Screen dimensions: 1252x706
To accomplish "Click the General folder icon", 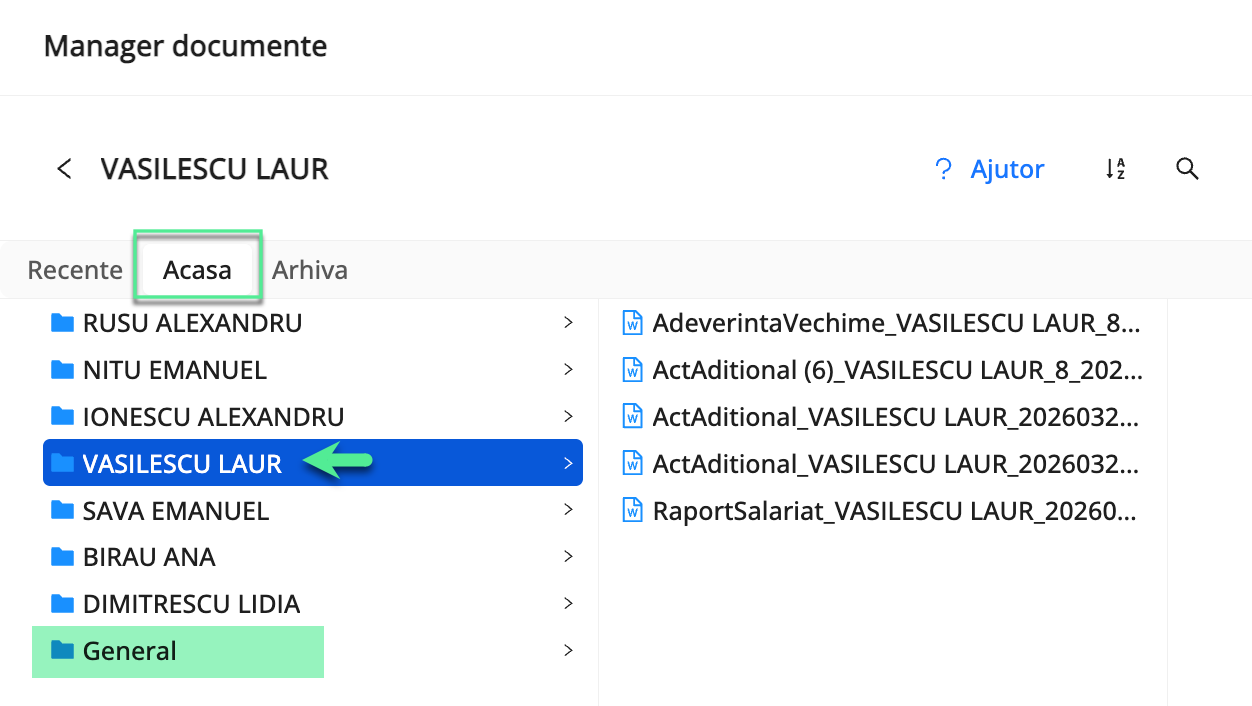I will (x=62, y=651).
